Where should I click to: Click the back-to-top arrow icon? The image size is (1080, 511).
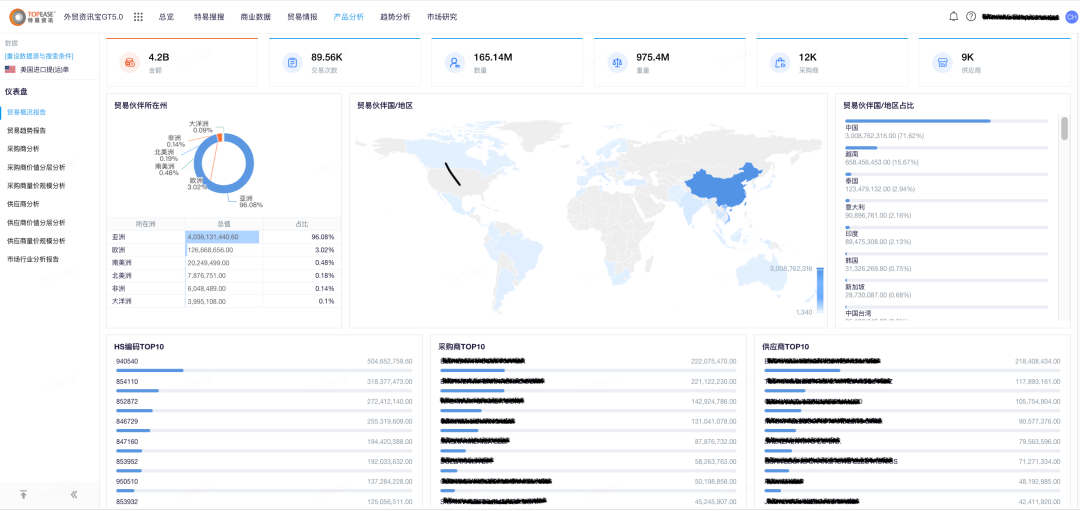23,494
